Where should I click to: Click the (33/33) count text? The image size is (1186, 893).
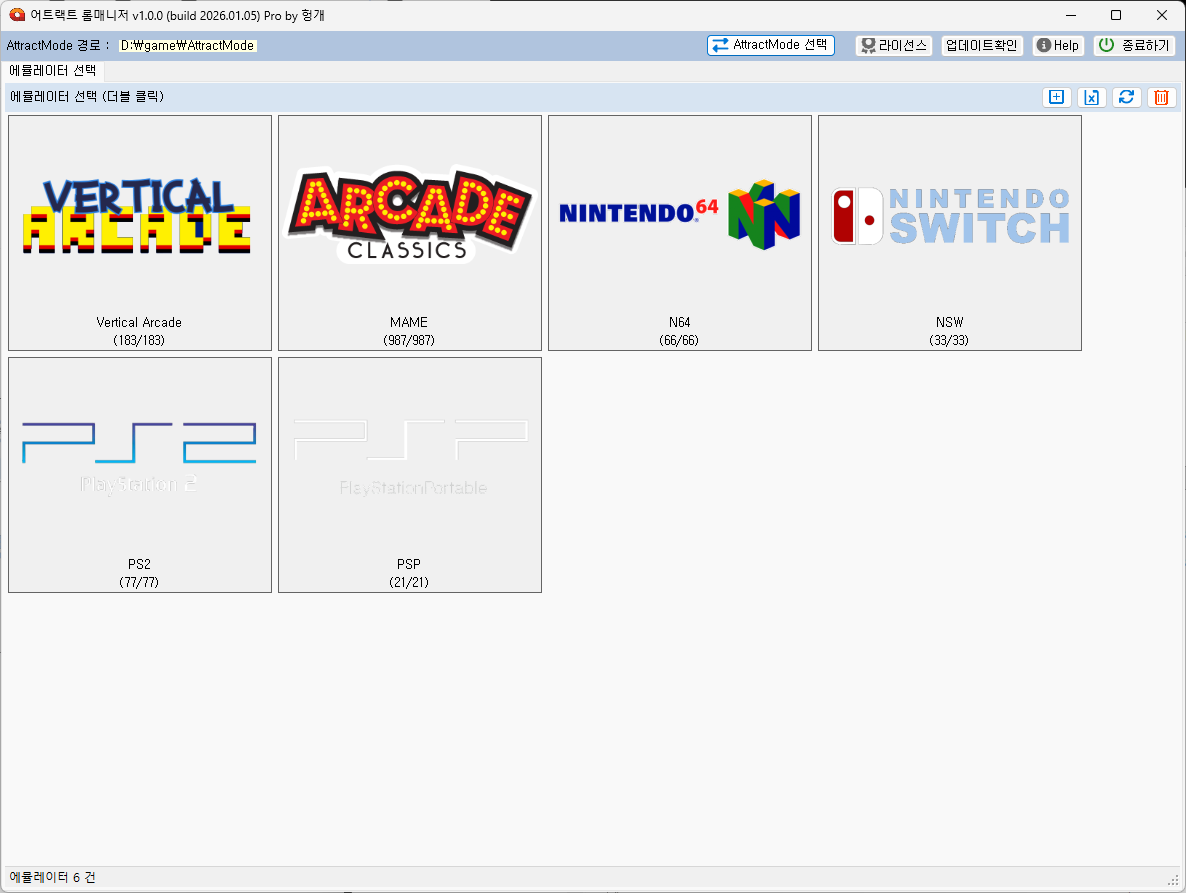(x=949, y=340)
